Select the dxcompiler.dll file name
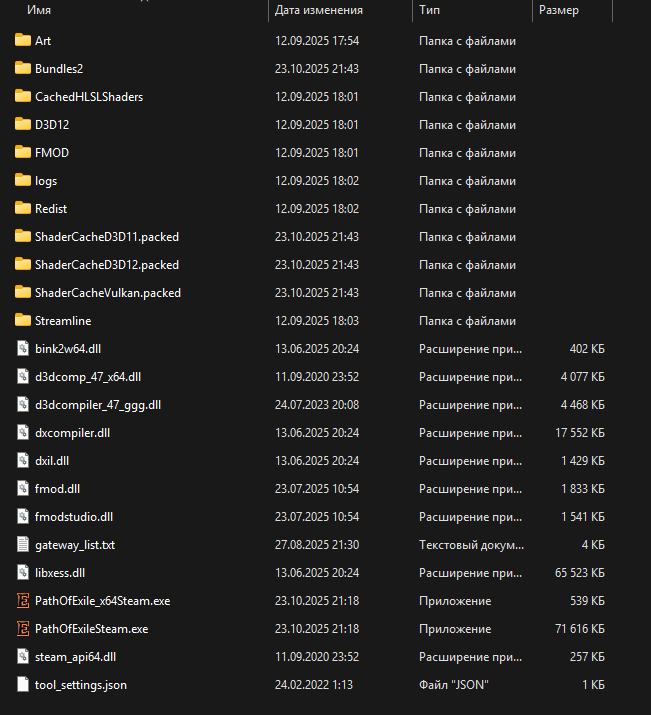Viewport: 651px width, 715px height. [72, 433]
